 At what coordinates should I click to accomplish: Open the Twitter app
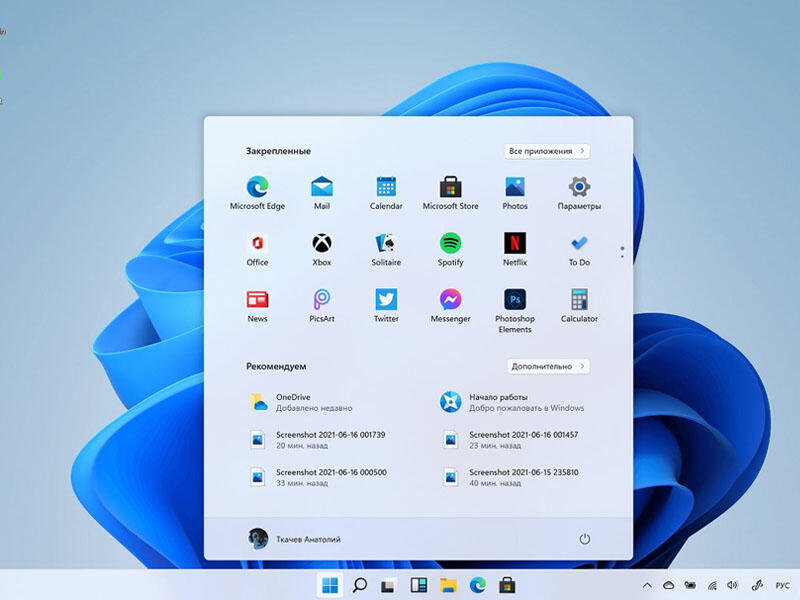tap(386, 306)
